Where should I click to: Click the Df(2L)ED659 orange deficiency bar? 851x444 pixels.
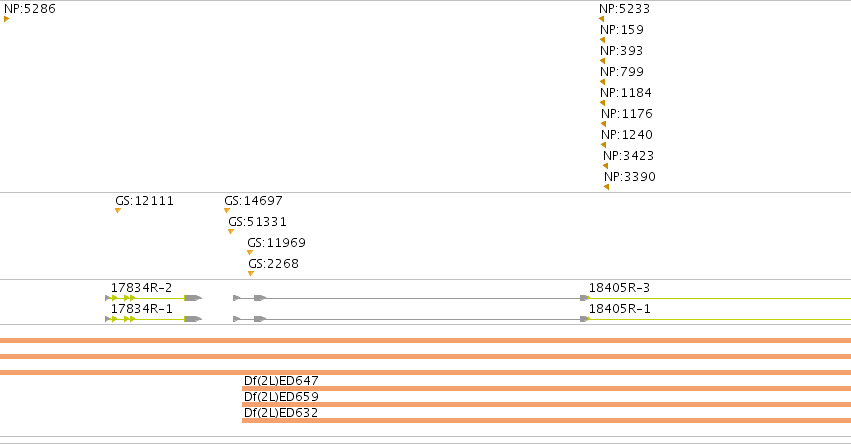[x=547, y=404]
